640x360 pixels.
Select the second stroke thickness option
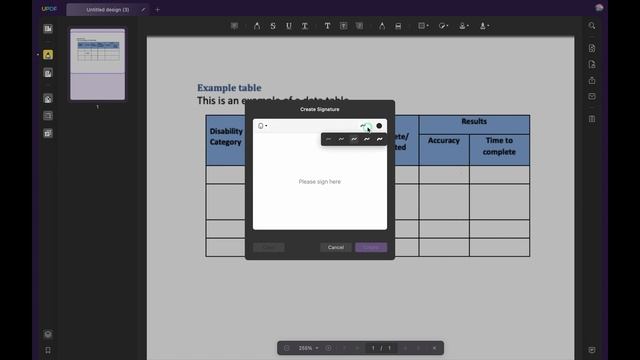pyautogui.click(x=341, y=139)
